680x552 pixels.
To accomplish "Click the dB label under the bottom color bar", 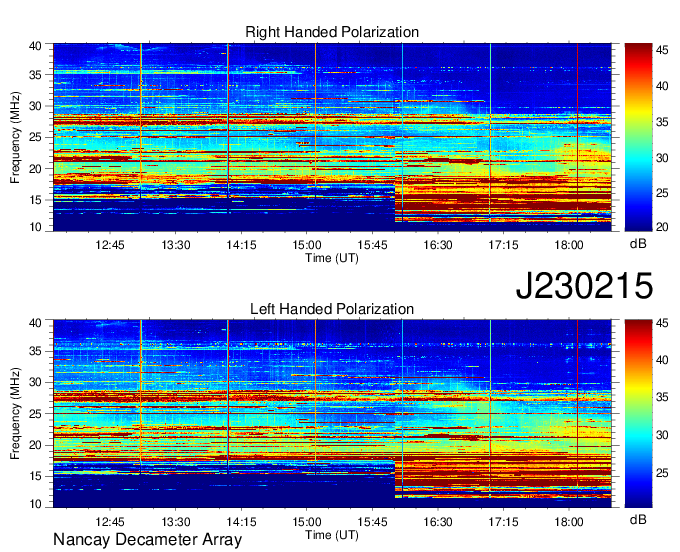I will [x=638, y=519].
